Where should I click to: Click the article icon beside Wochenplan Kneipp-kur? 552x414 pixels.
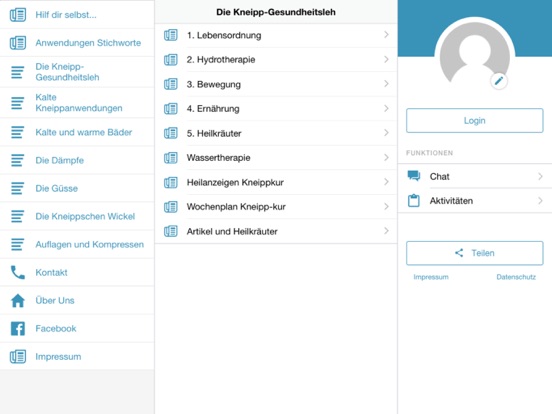pos(171,207)
